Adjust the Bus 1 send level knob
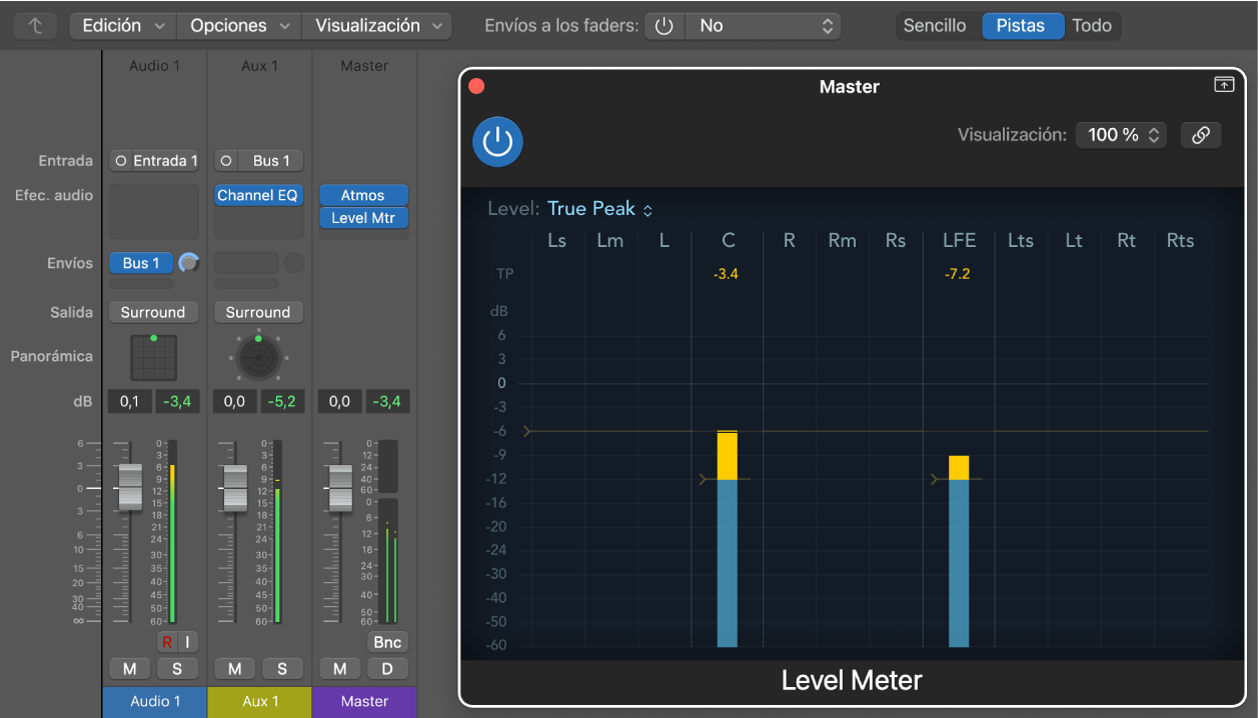 coord(189,263)
